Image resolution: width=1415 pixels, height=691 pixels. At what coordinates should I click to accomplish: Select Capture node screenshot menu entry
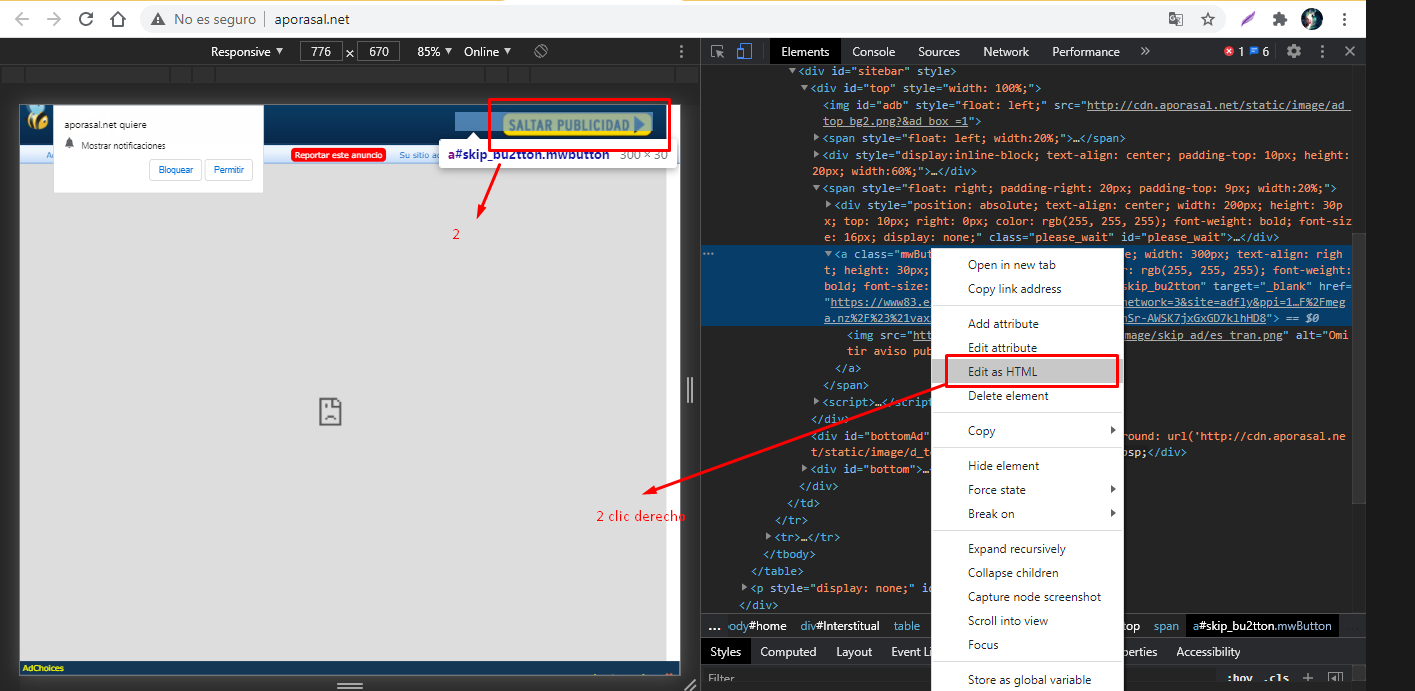tap(1026, 597)
